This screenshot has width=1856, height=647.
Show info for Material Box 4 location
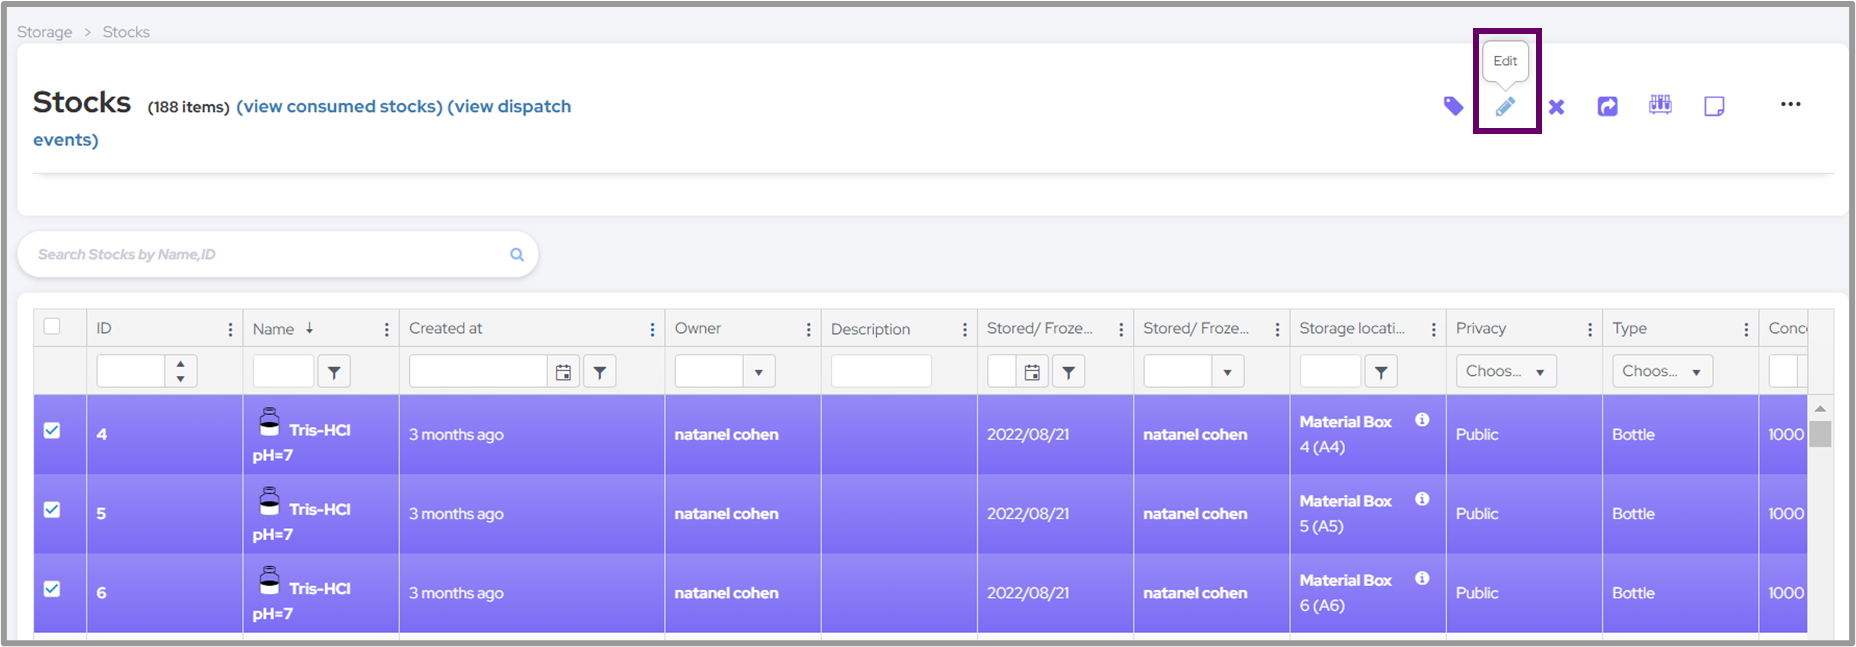pos(1422,420)
